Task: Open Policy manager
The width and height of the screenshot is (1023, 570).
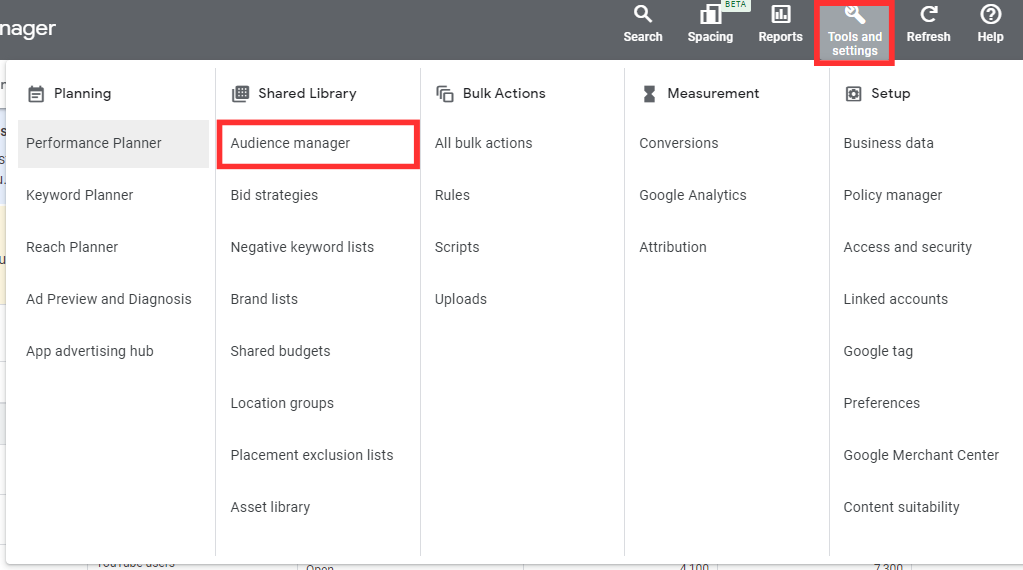Action: pyautogui.click(x=893, y=195)
